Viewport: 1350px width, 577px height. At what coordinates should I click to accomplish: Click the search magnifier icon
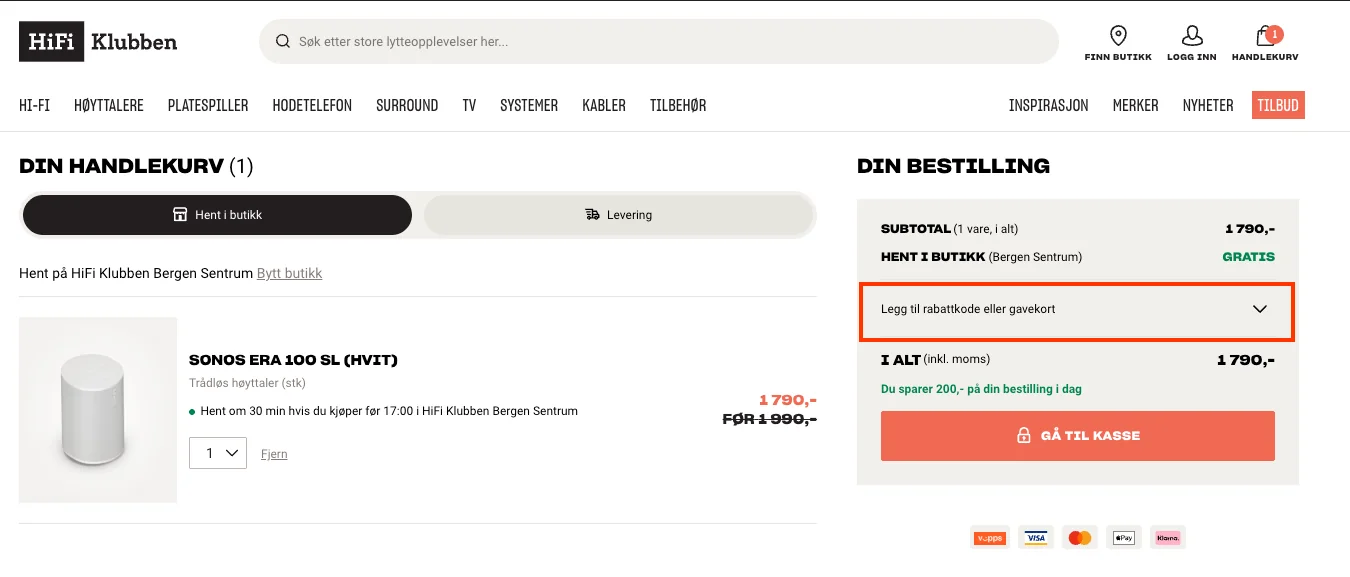coord(282,42)
